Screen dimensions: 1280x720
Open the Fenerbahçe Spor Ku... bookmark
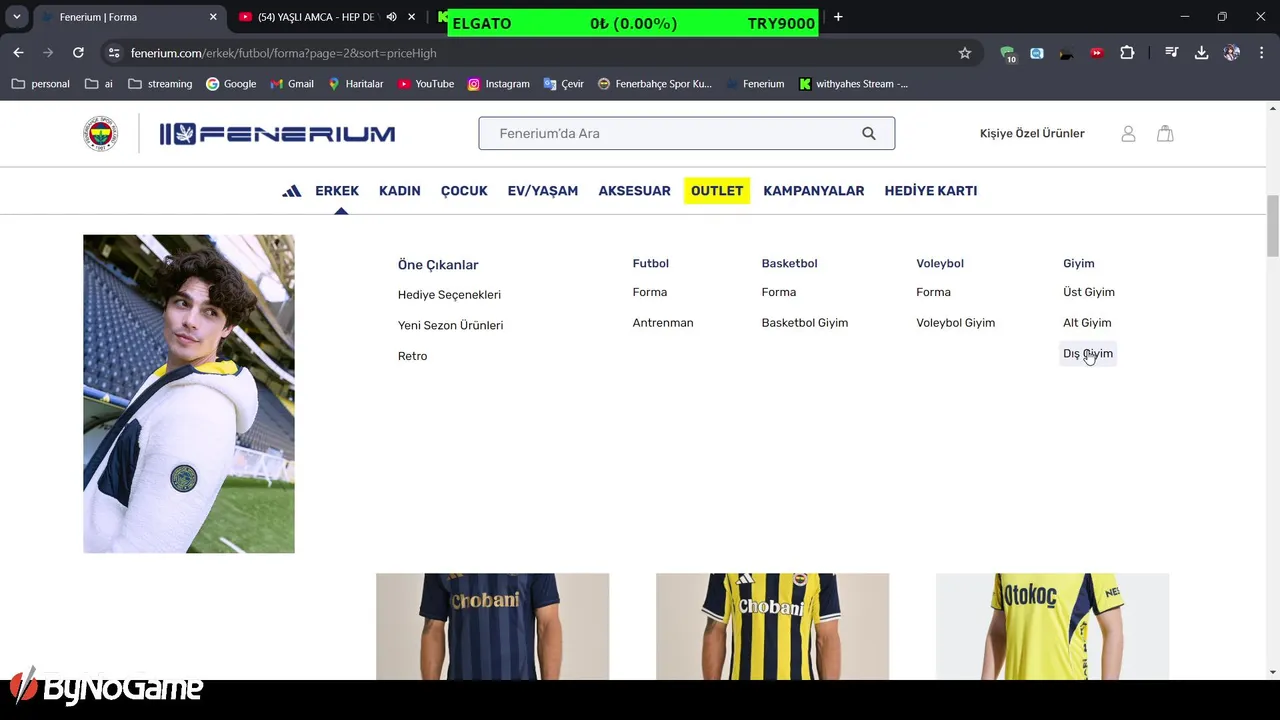(x=655, y=84)
